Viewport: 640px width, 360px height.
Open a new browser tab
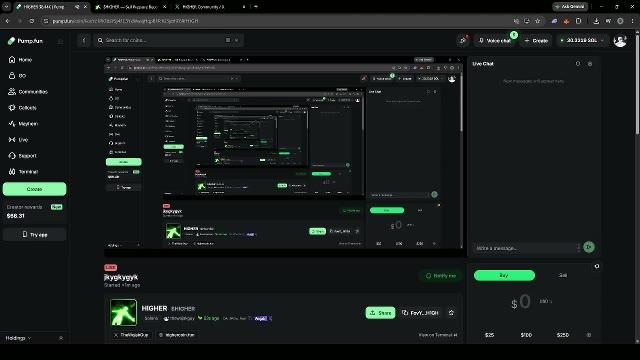coord(256,7)
